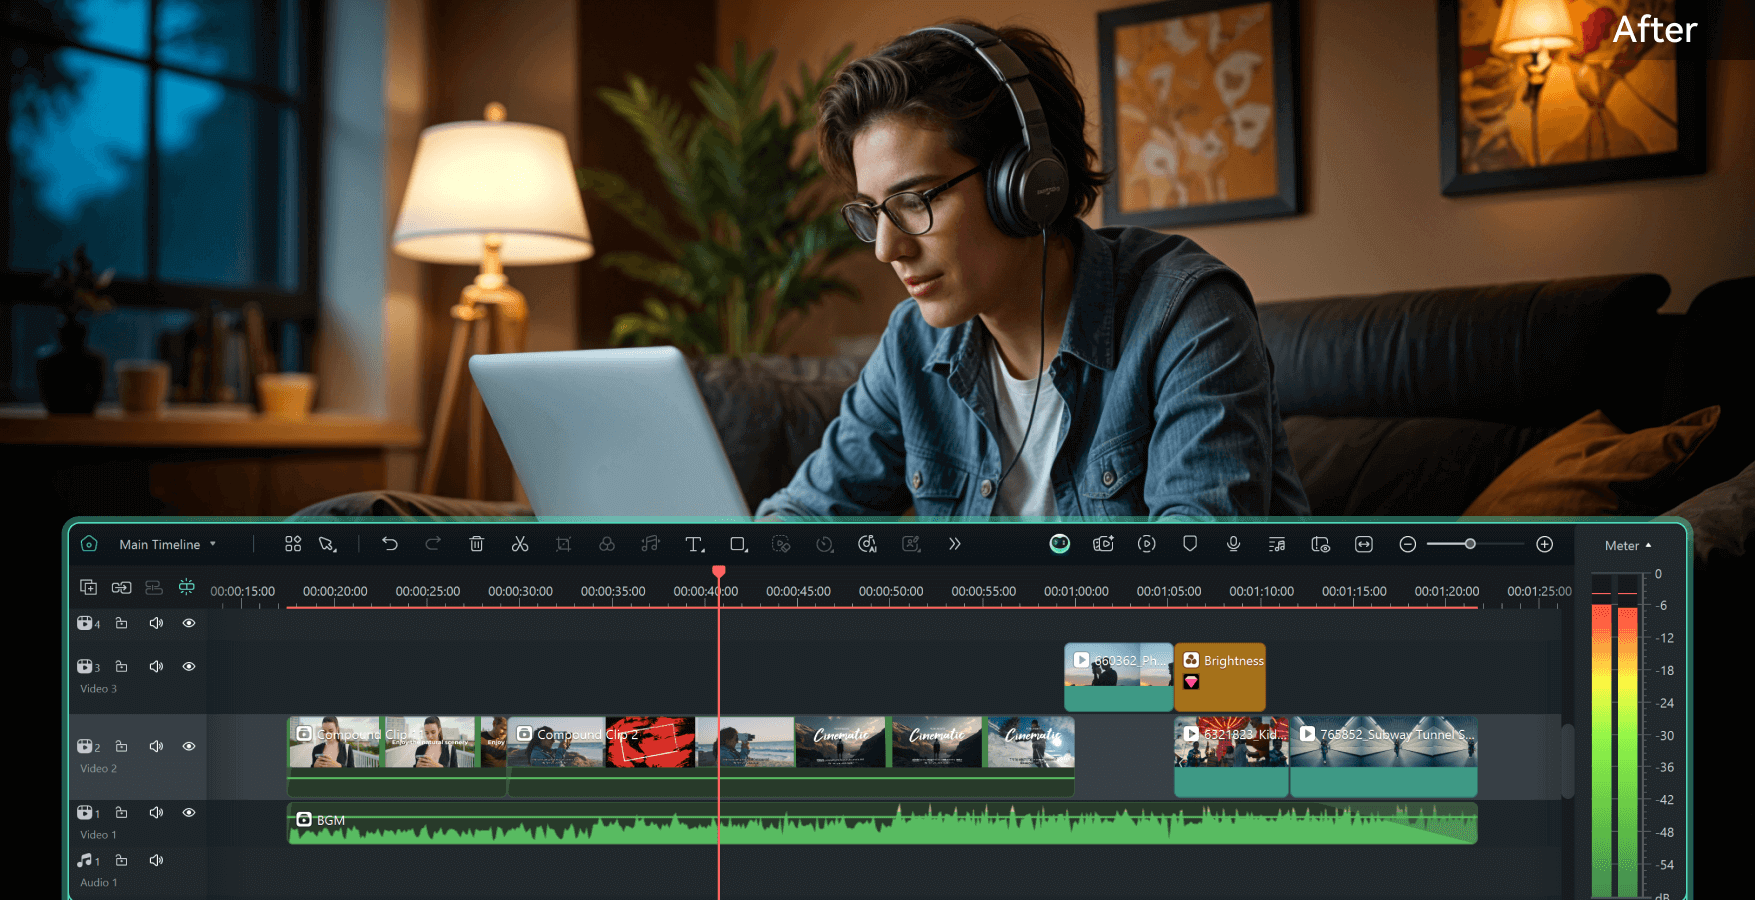This screenshot has width=1755, height=900.
Task: Click the home icon beside Main Timeline
Action: coord(89,544)
